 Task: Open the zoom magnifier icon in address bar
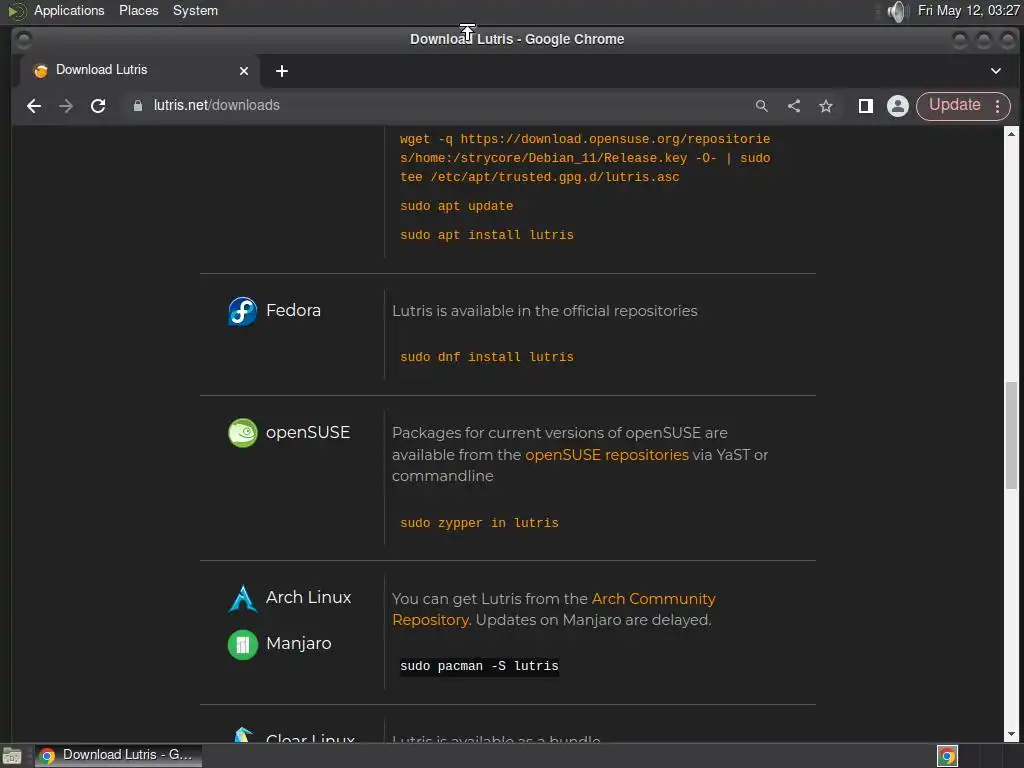point(761,106)
